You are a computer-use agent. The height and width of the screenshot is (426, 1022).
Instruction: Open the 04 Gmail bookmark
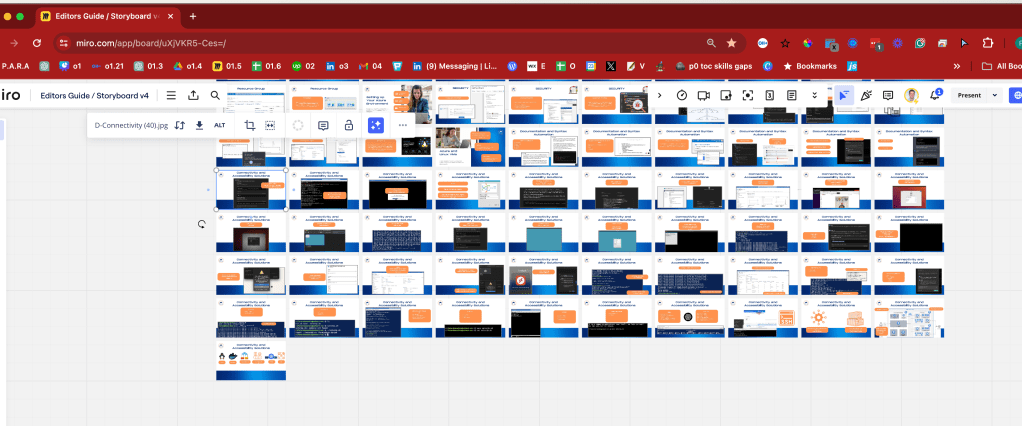coord(370,66)
